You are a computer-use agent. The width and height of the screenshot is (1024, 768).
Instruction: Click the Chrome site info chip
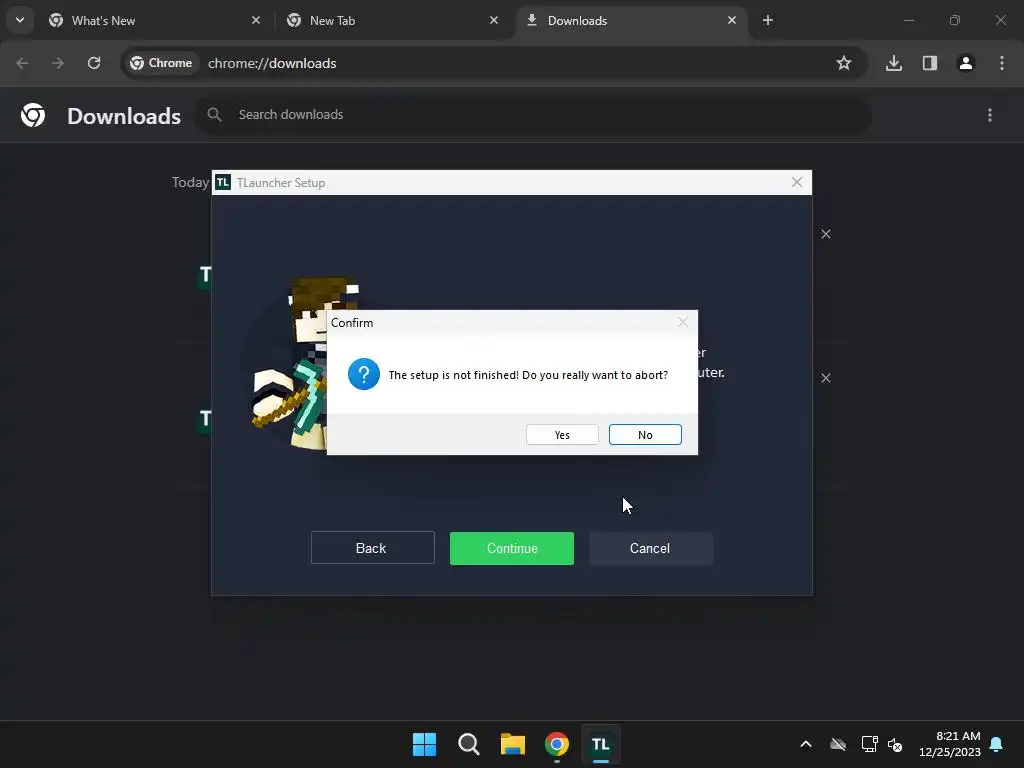tap(161, 63)
